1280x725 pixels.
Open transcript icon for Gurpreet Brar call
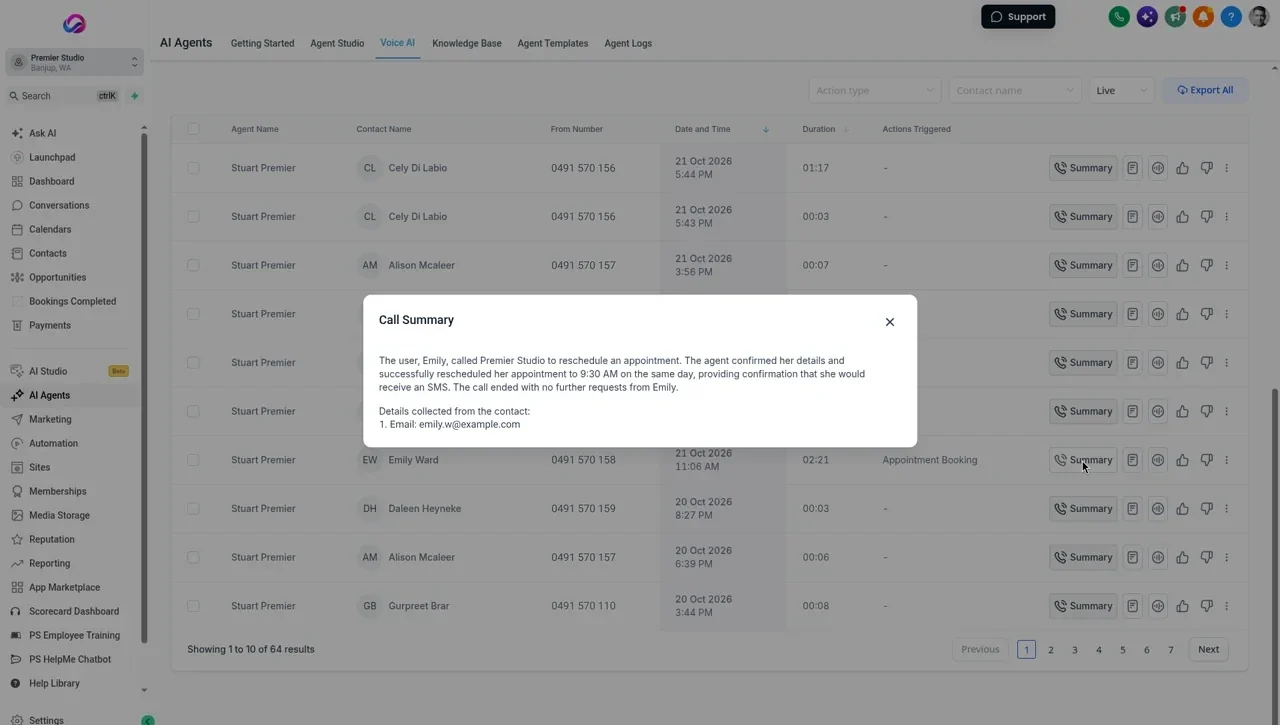click(1132, 606)
